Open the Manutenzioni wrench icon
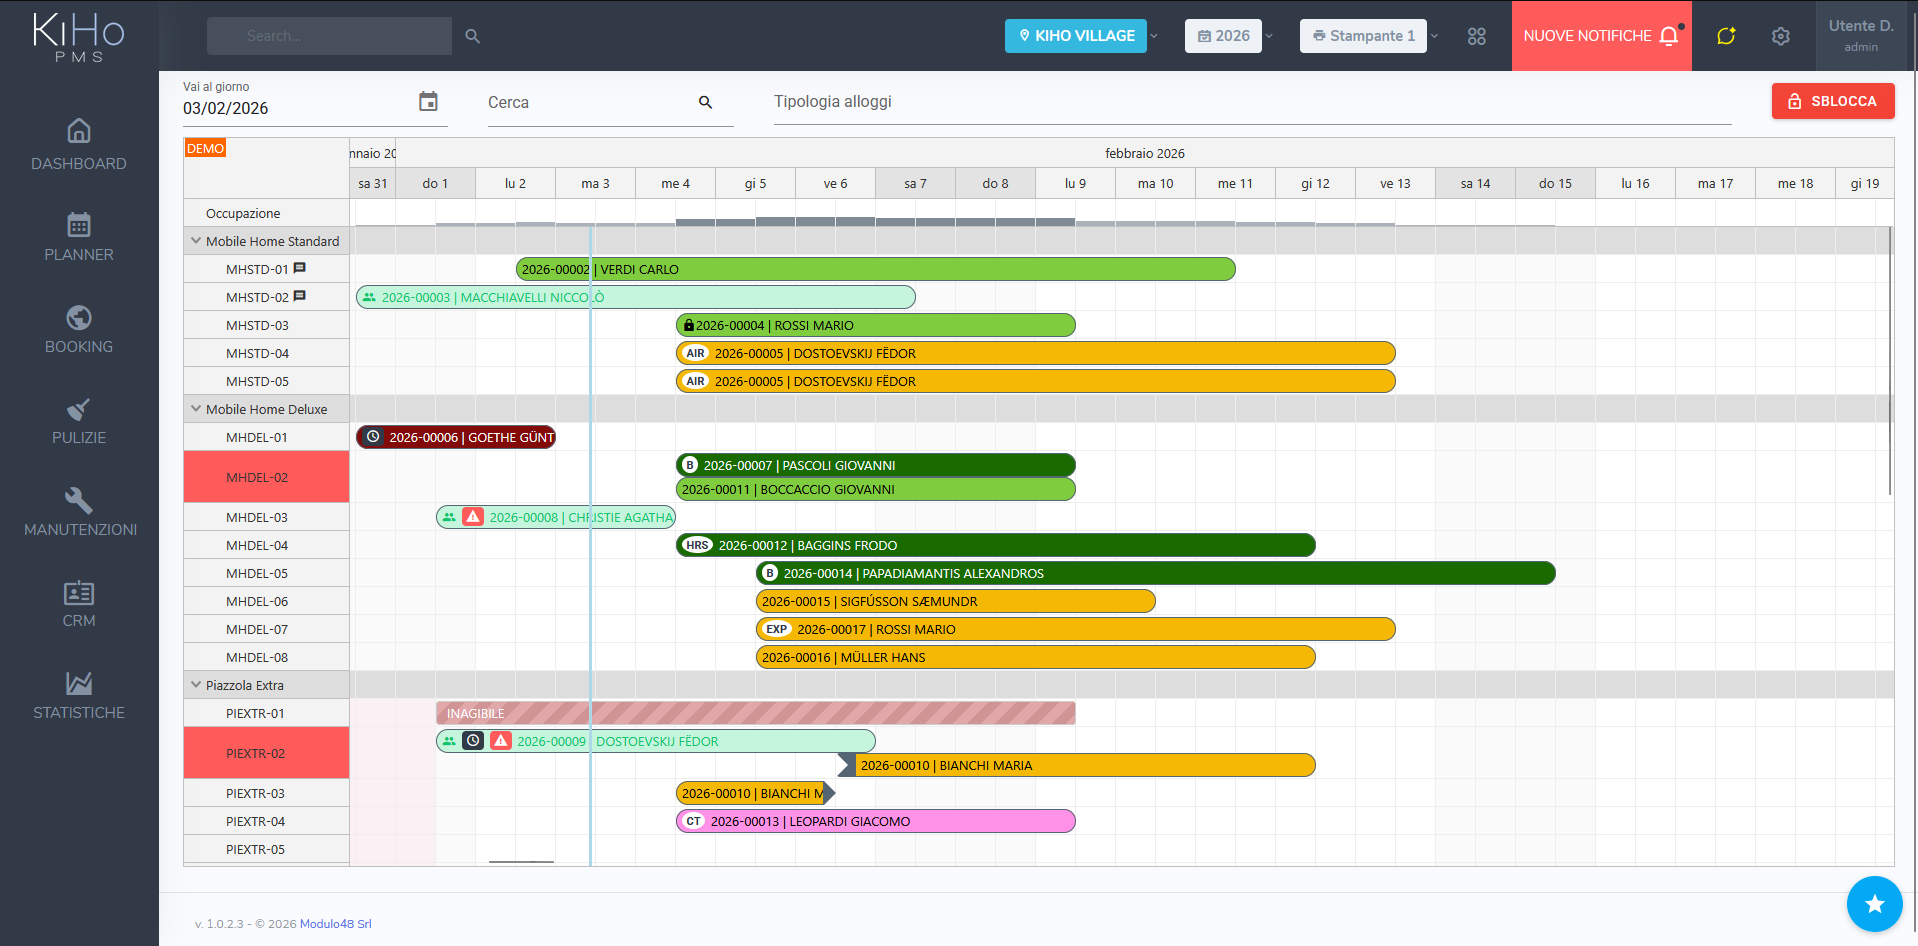This screenshot has height=946, width=1918. point(79,500)
